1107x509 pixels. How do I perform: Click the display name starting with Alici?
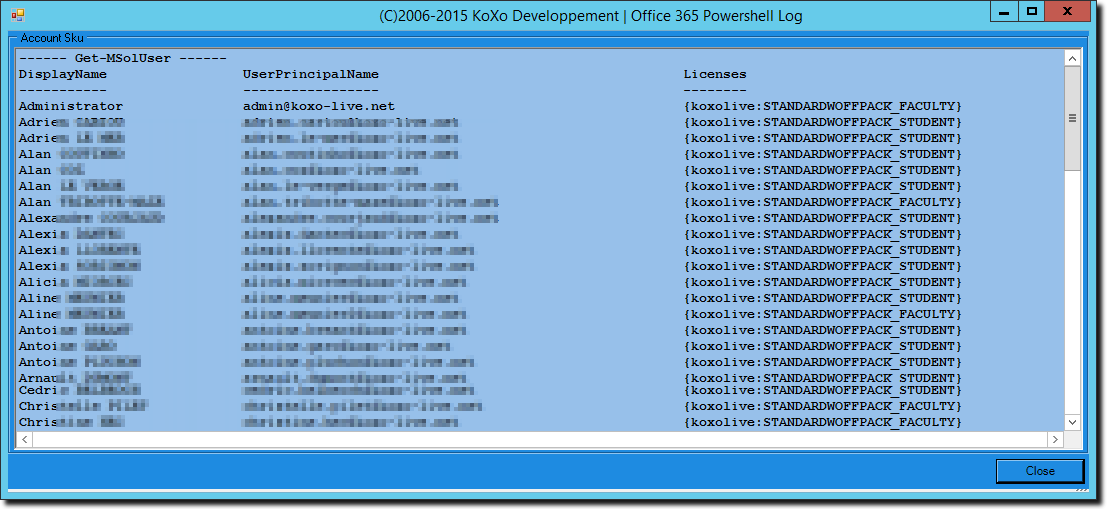[76, 282]
